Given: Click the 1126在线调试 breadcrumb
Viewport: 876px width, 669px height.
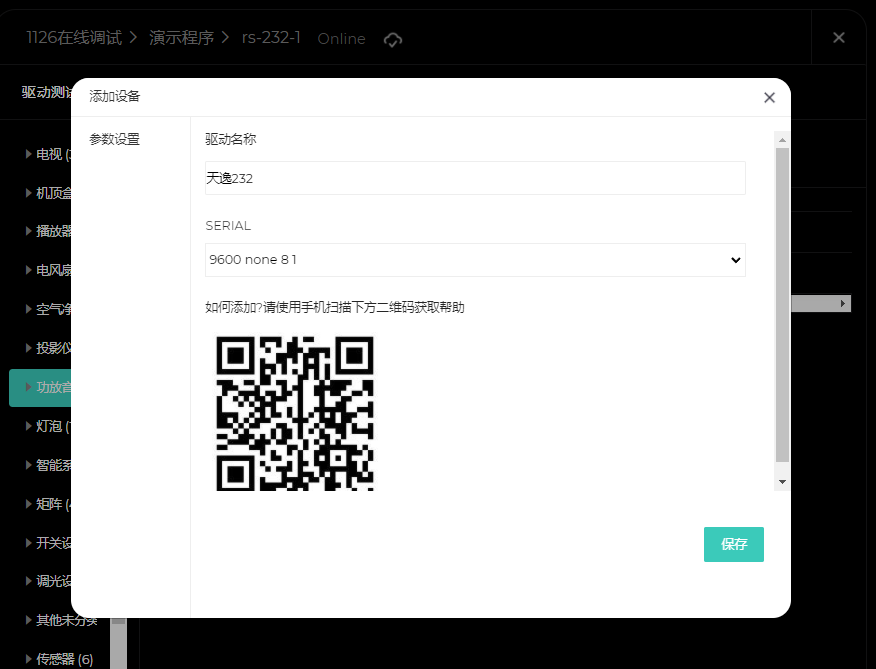Looking at the screenshot, I should click(74, 37).
